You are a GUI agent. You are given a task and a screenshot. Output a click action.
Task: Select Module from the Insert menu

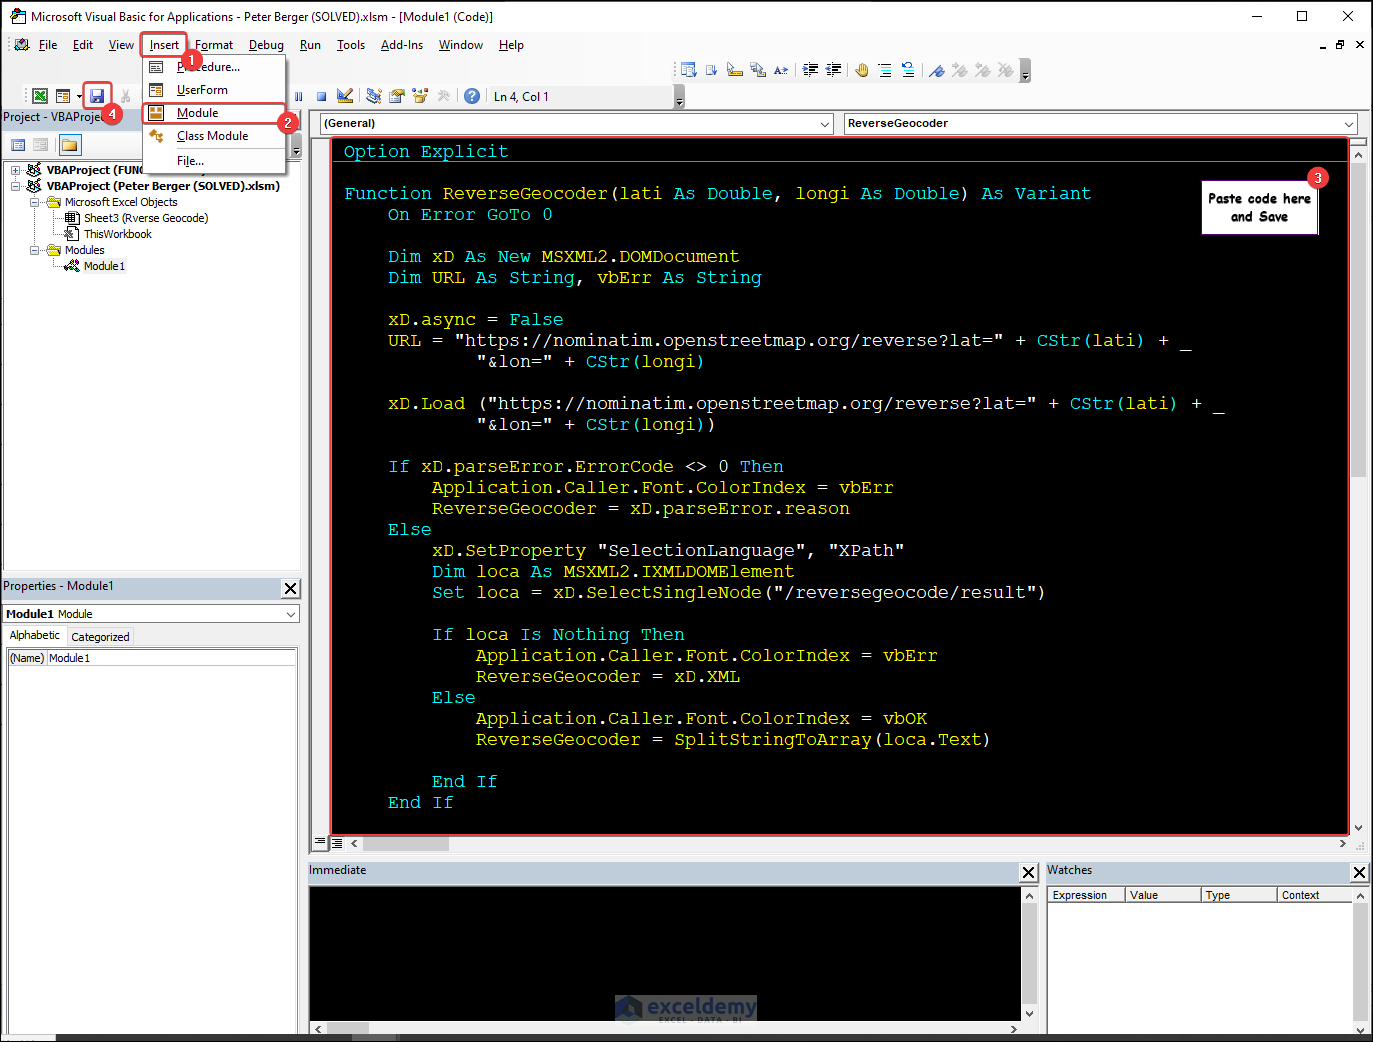pyautogui.click(x=197, y=113)
